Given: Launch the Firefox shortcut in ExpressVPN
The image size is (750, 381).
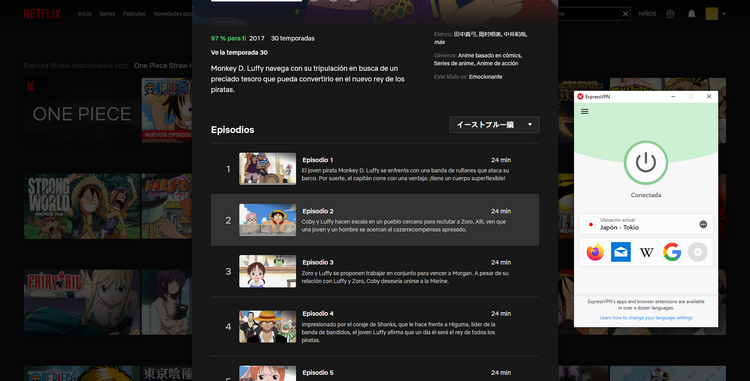Looking at the screenshot, I should (595, 252).
